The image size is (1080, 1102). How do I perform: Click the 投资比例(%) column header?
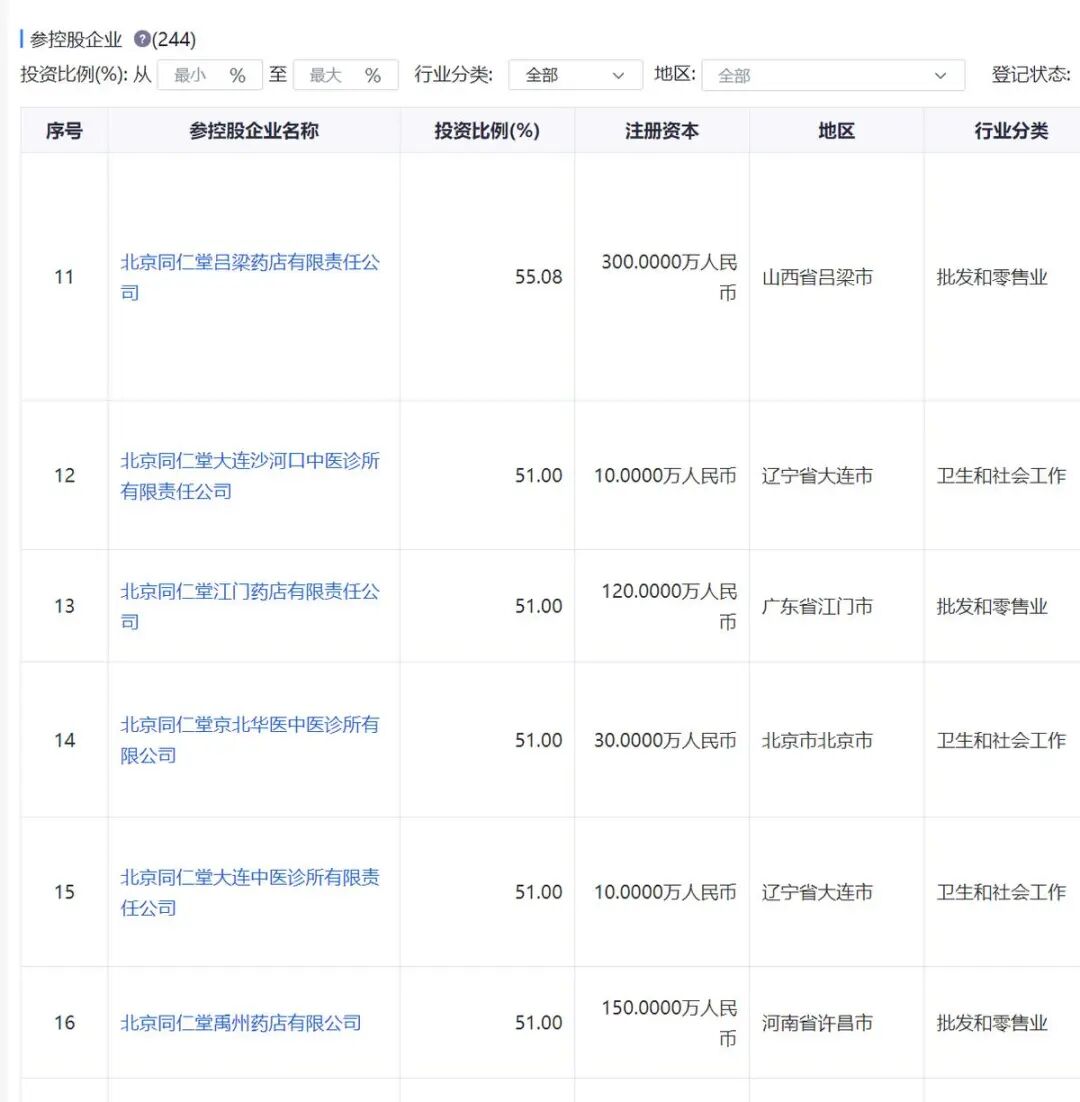point(487,131)
